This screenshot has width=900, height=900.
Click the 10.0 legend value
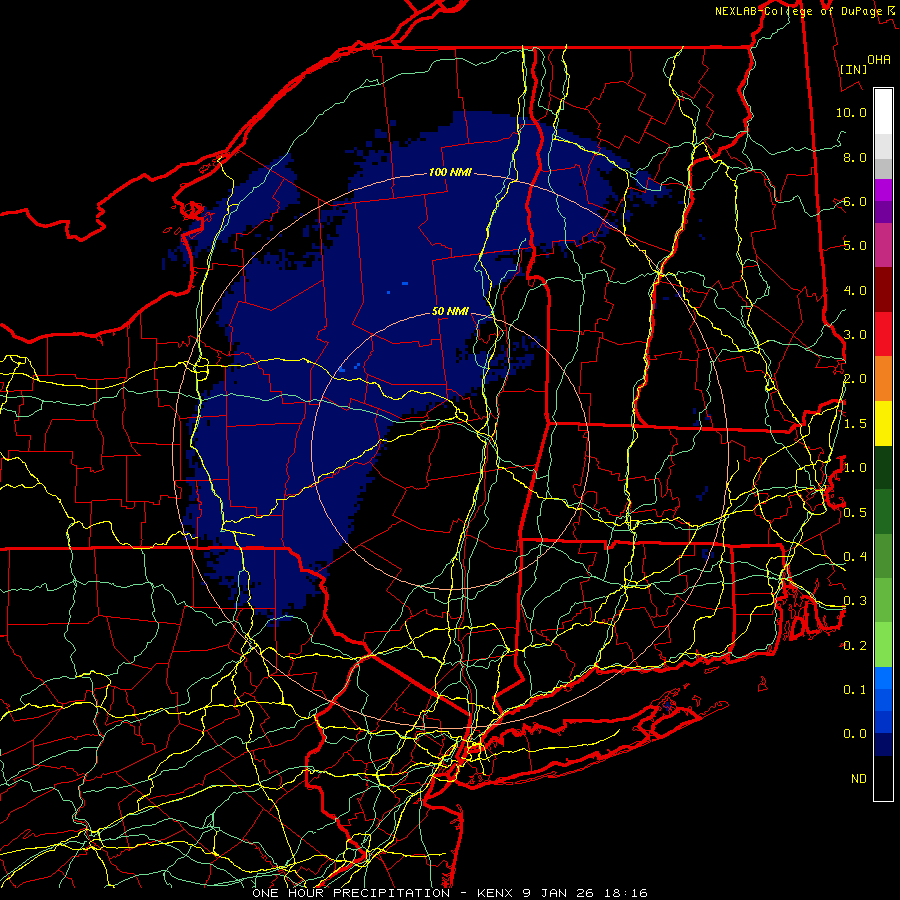[851, 112]
